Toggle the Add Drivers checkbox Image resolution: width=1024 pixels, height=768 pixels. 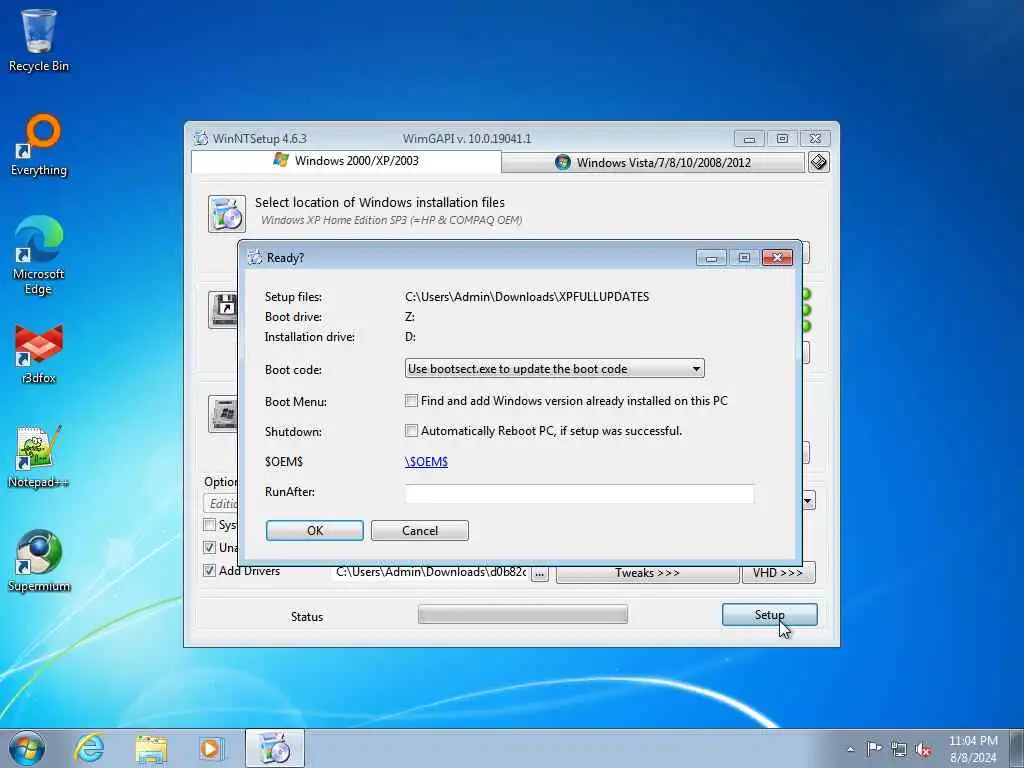pos(210,571)
